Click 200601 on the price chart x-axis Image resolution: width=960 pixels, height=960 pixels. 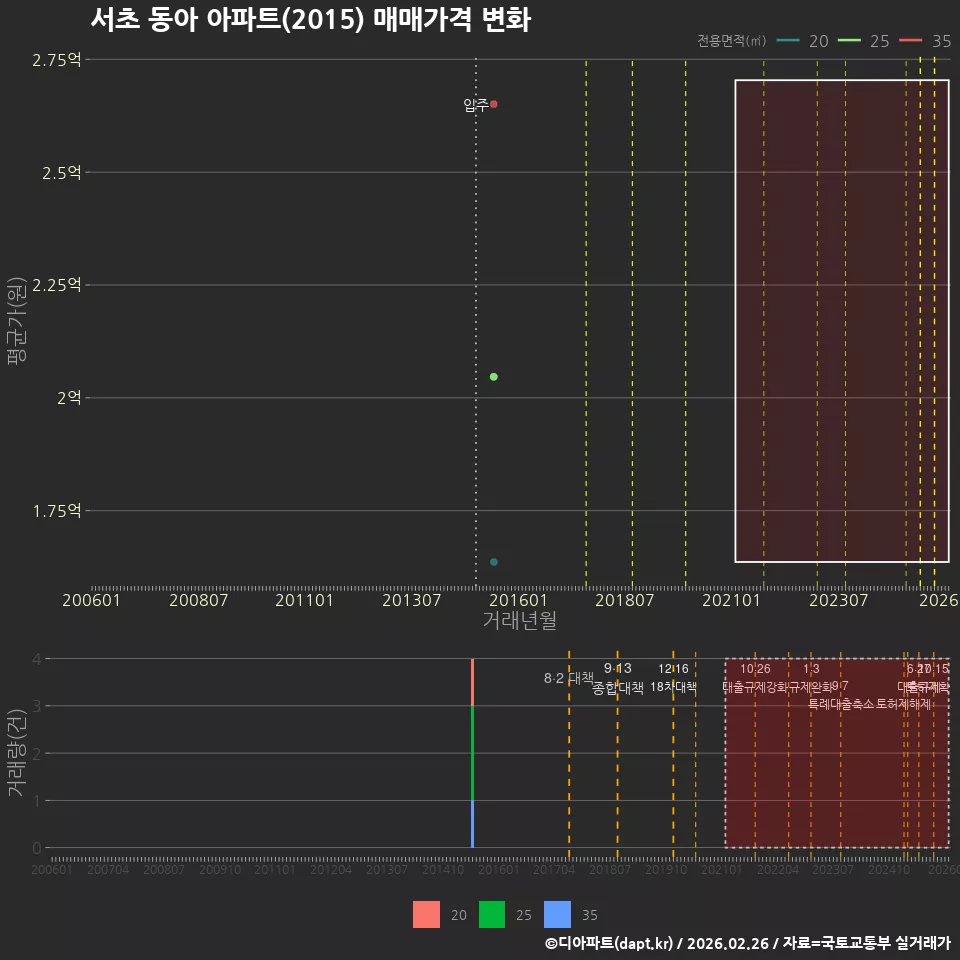[91, 600]
